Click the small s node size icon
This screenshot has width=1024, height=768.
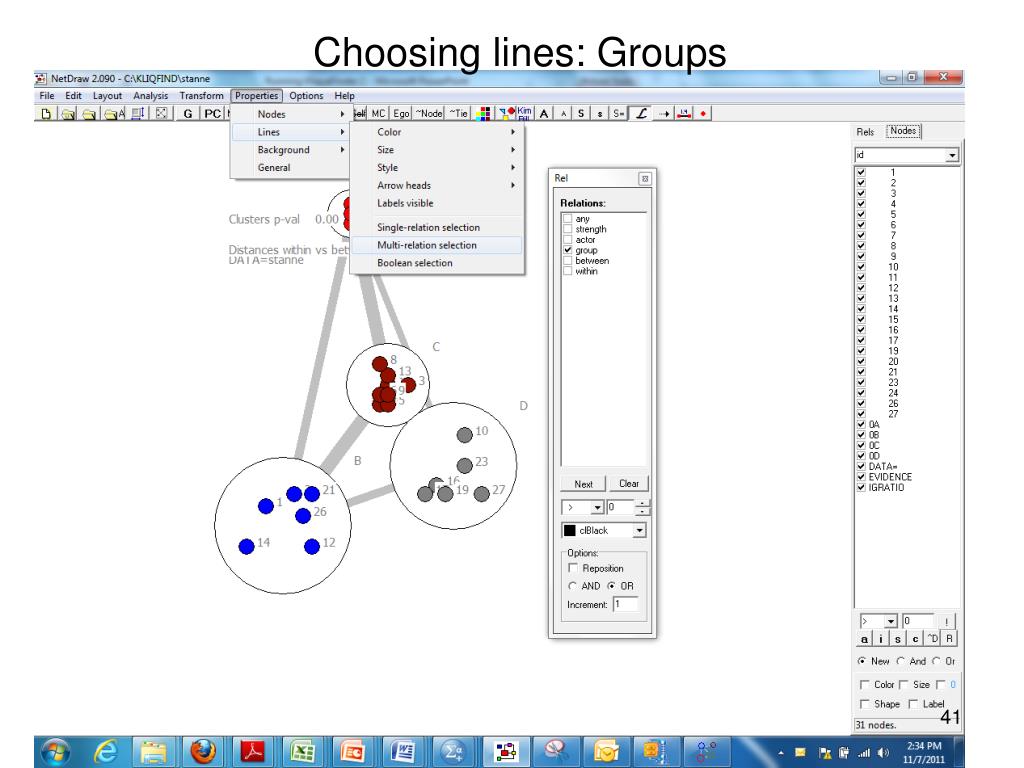600,114
